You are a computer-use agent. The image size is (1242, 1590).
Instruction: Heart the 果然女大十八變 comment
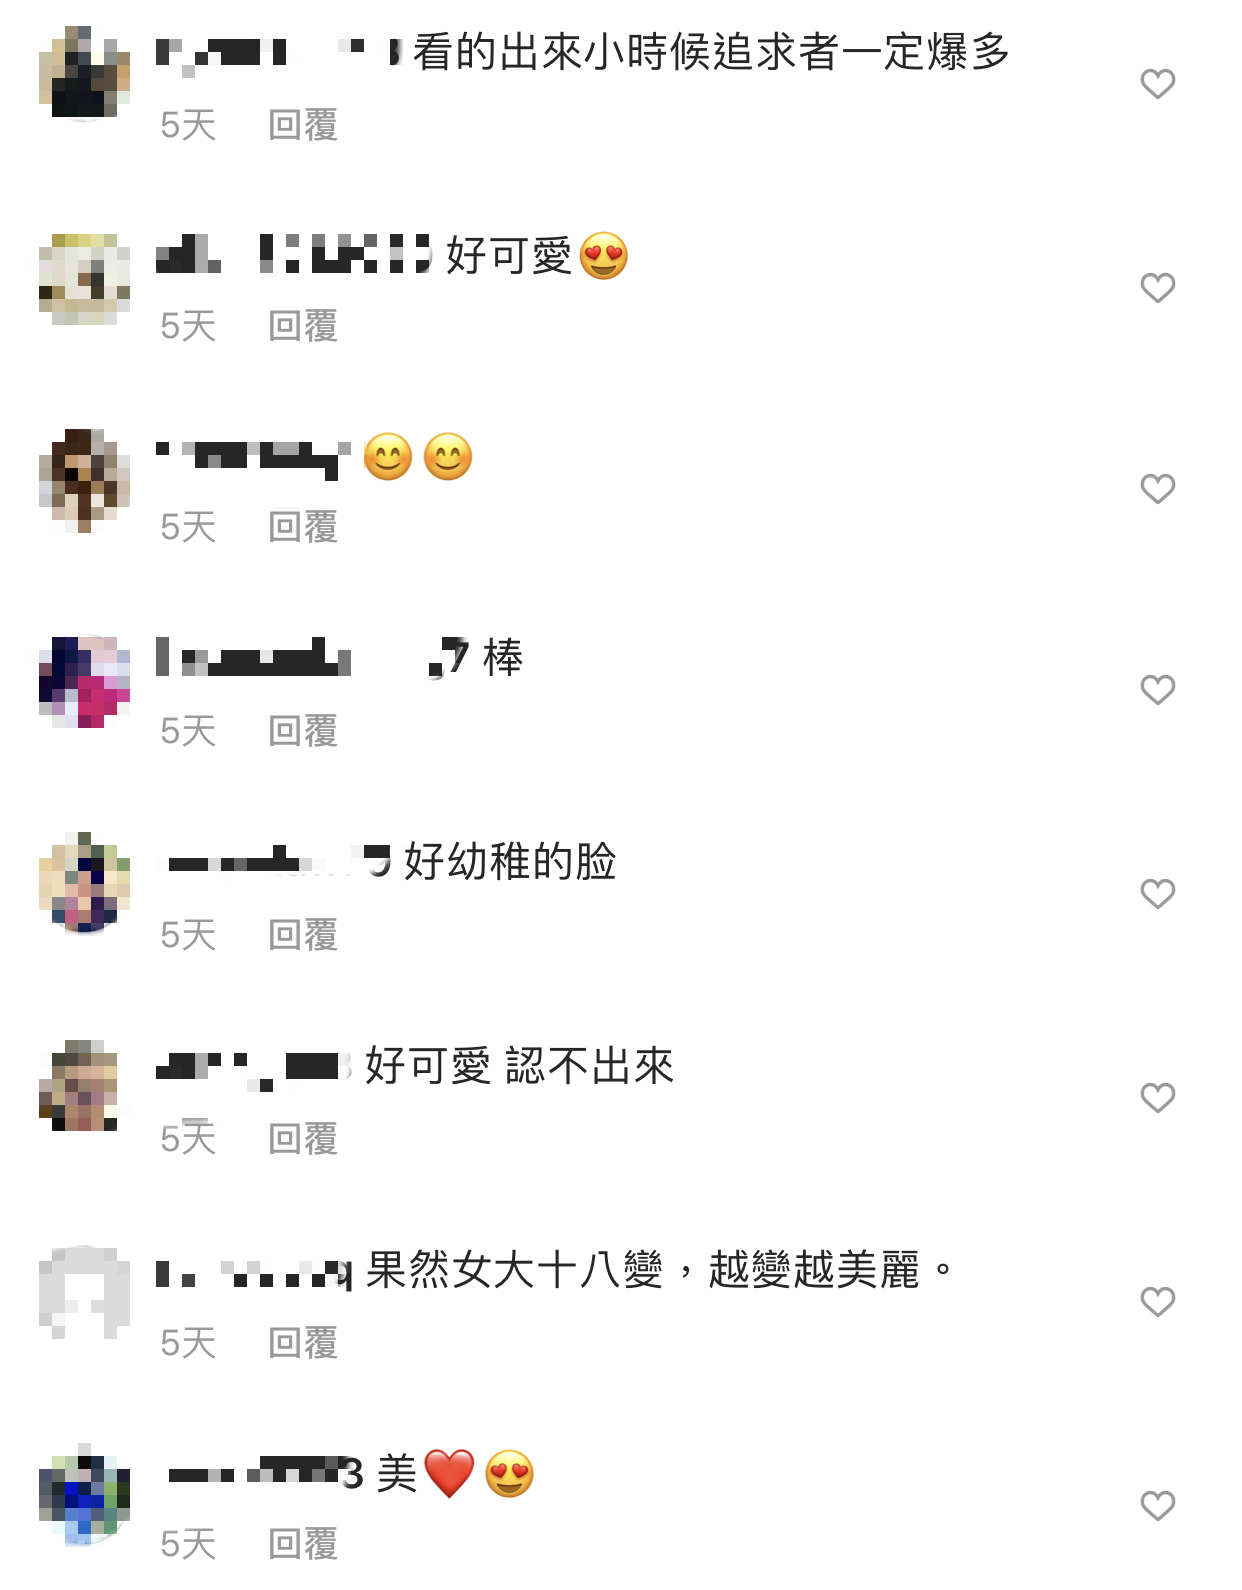click(x=1157, y=1302)
